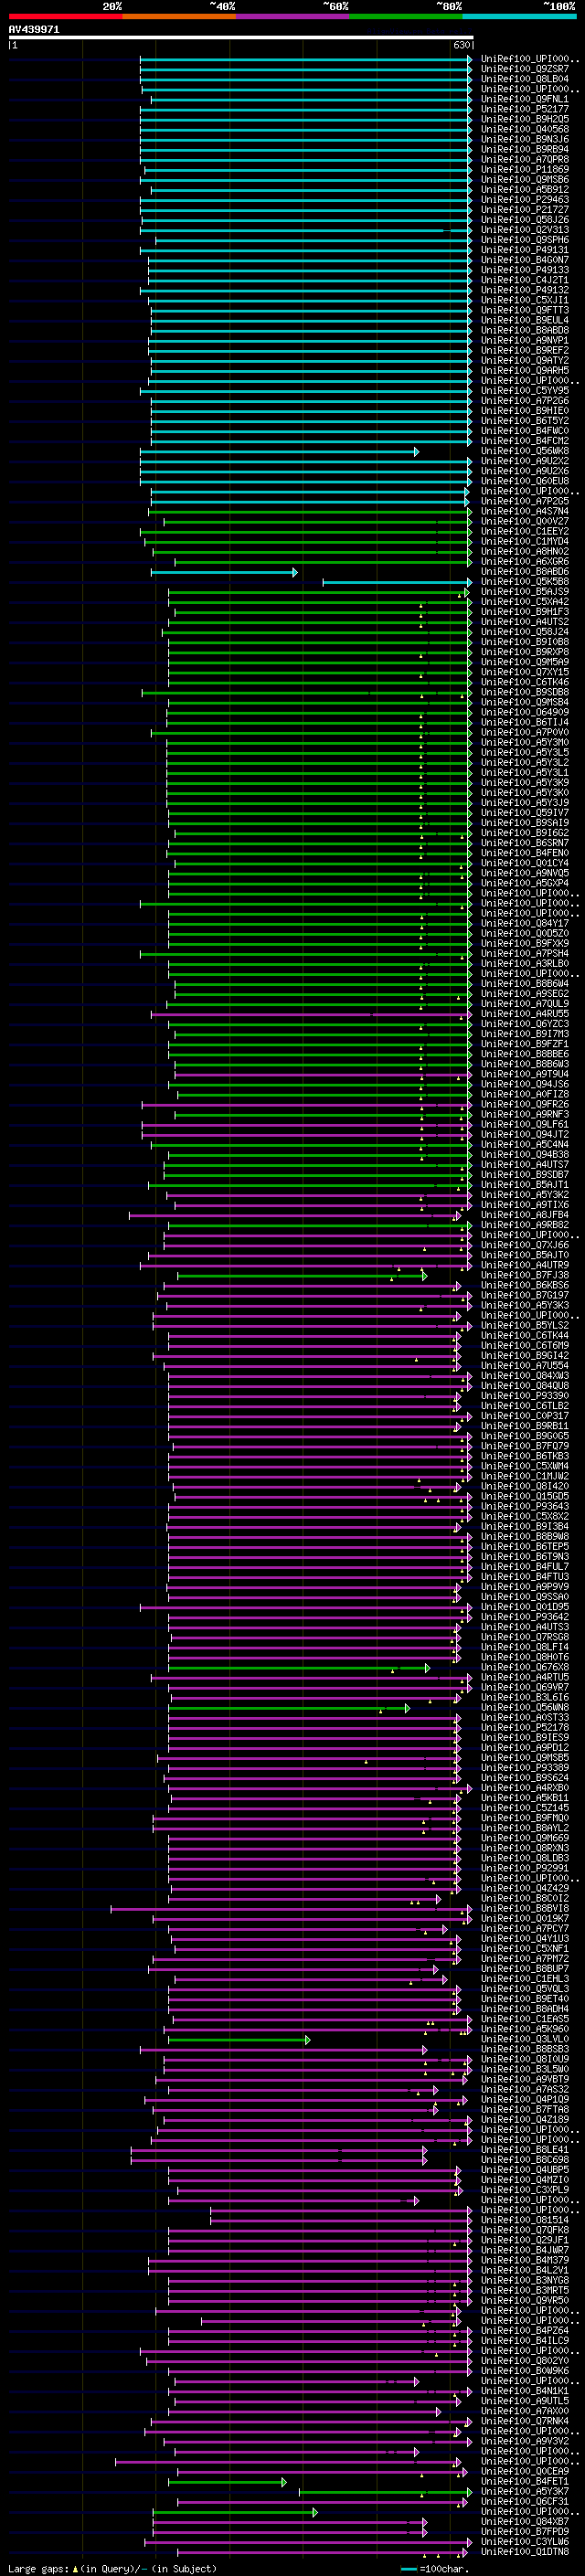The width and height of the screenshot is (585, 2576).
Task: Pick hit UniRef100_P93390
Action: click(525, 1396)
